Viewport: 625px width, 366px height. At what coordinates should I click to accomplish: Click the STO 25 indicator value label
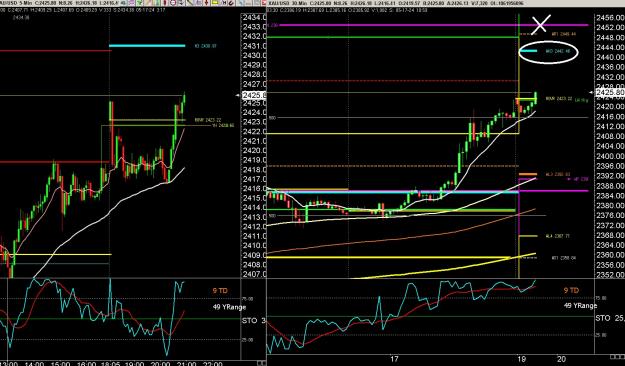610,318
